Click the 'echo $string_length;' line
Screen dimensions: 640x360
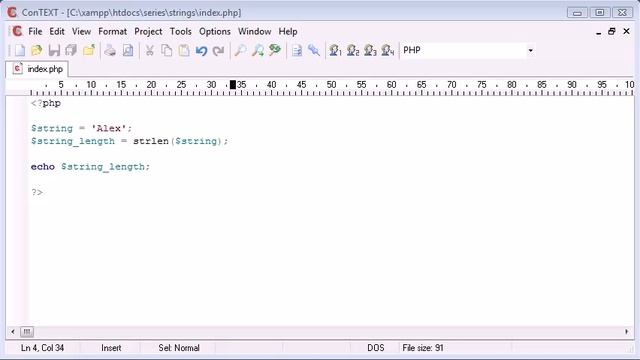(x=91, y=167)
